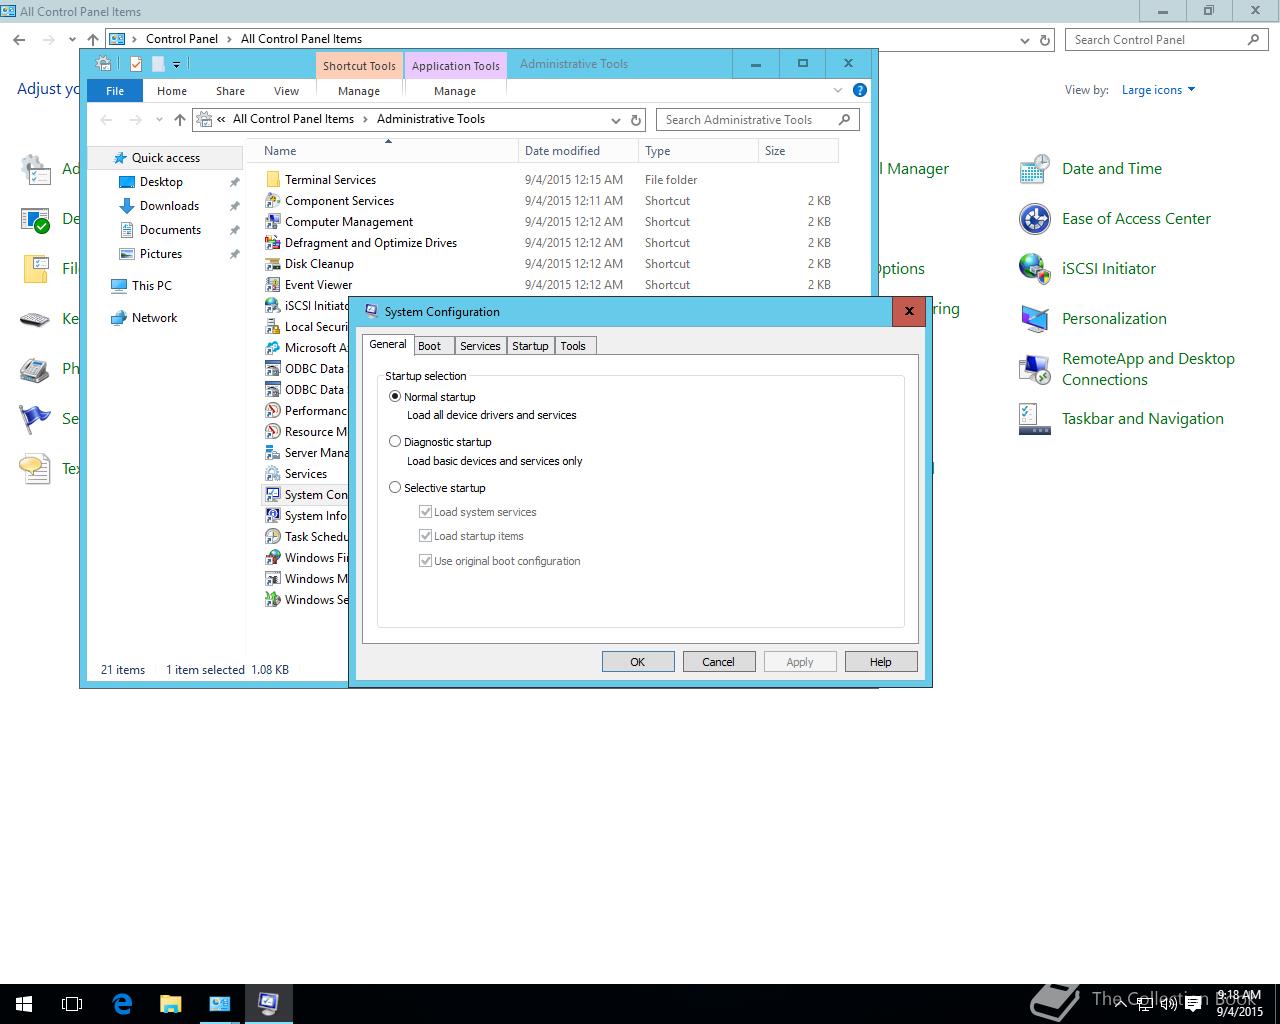
Task: Open Ease of Access Center icon
Action: [x=1034, y=219]
